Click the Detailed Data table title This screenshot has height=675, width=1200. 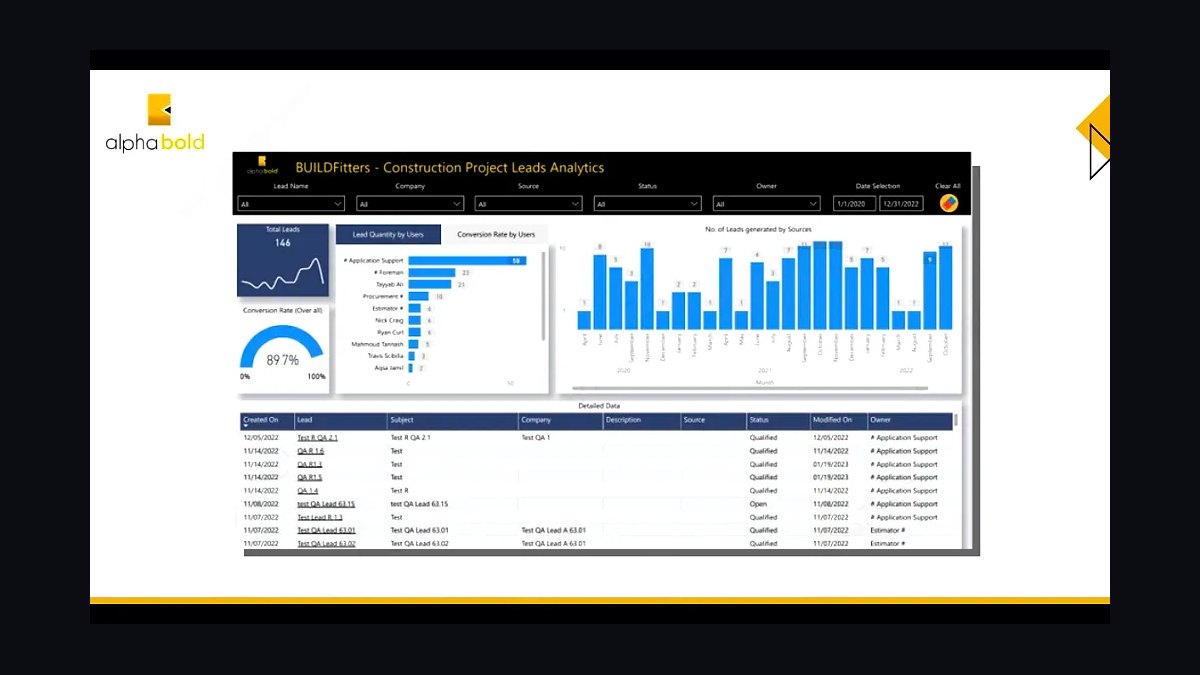[x=599, y=406]
